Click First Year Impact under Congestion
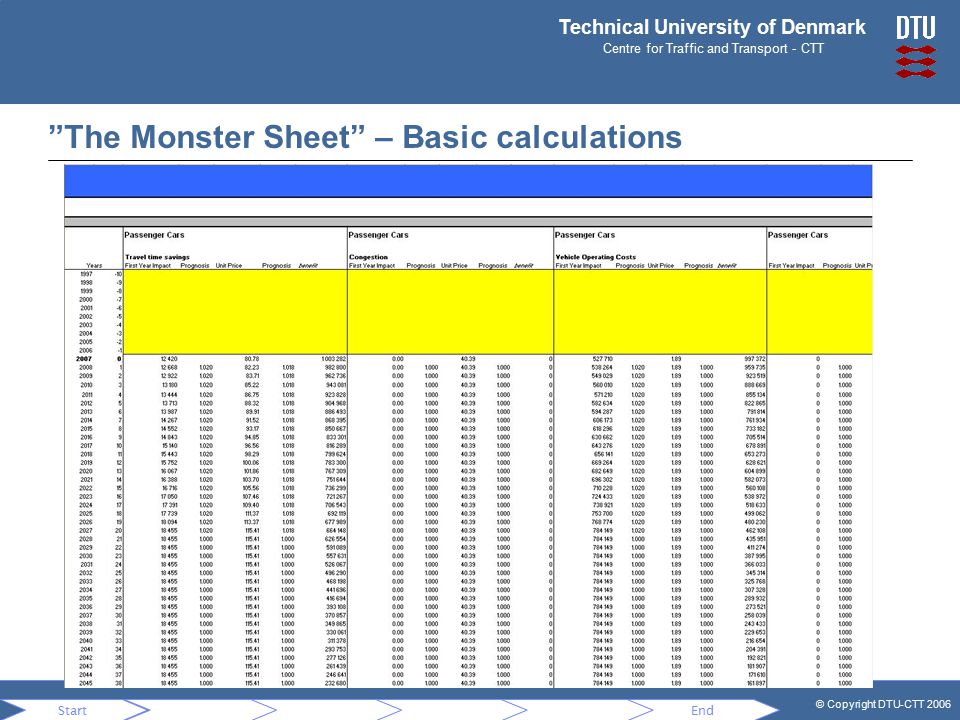Image resolution: width=960 pixels, height=720 pixels. point(372,266)
